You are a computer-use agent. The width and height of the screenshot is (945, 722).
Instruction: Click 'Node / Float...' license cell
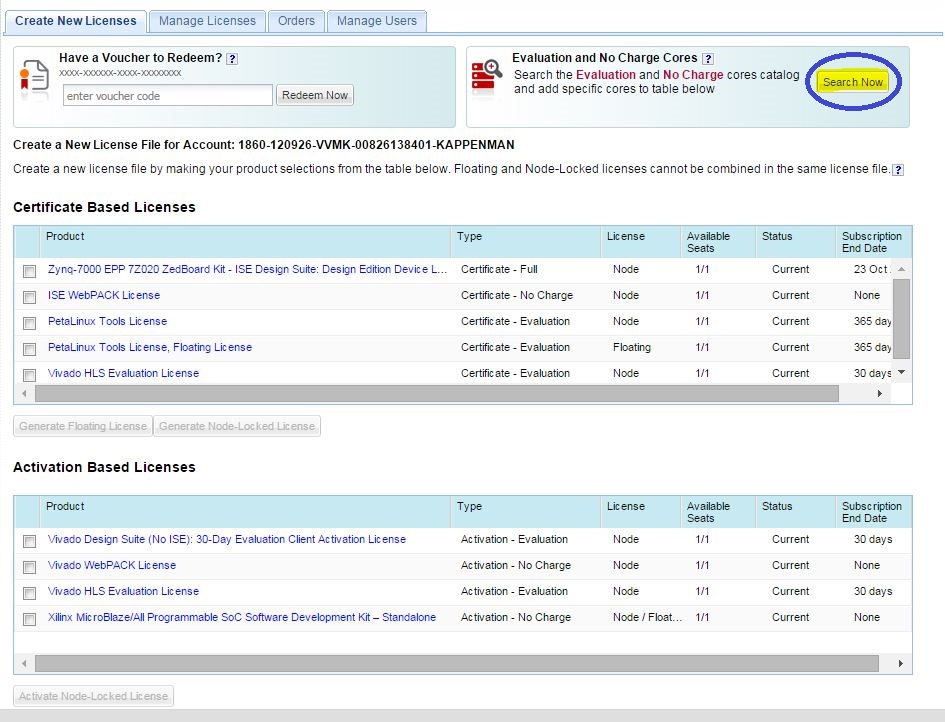coord(647,617)
